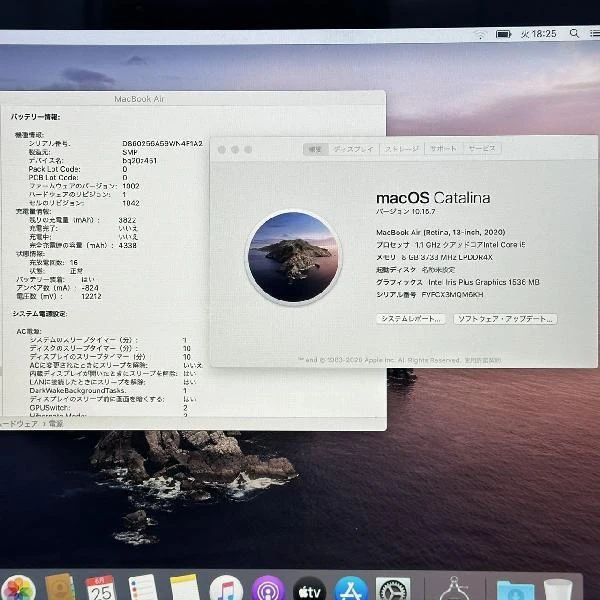Click the Wi-Fi status icon
The image size is (600, 600).
tap(479, 34)
